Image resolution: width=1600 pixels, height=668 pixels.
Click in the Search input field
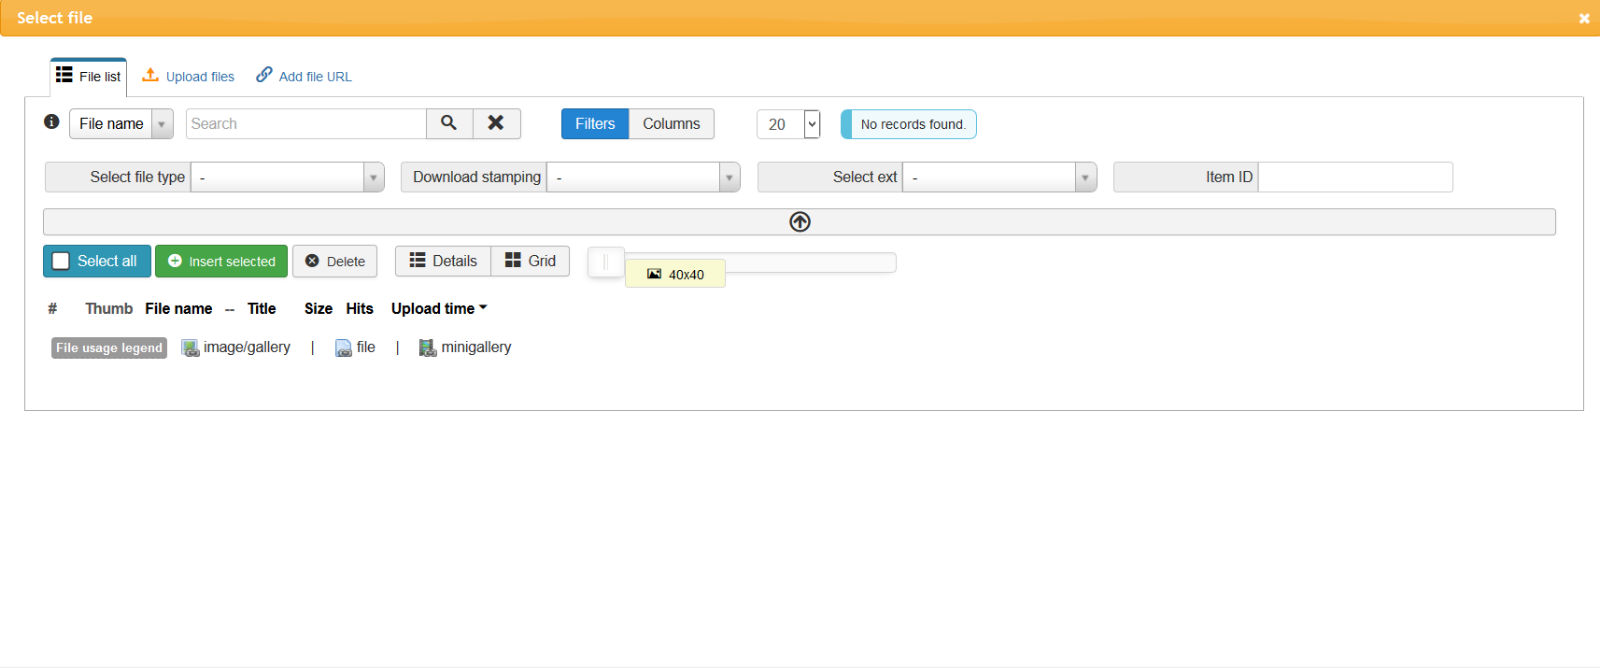[306, 124]
